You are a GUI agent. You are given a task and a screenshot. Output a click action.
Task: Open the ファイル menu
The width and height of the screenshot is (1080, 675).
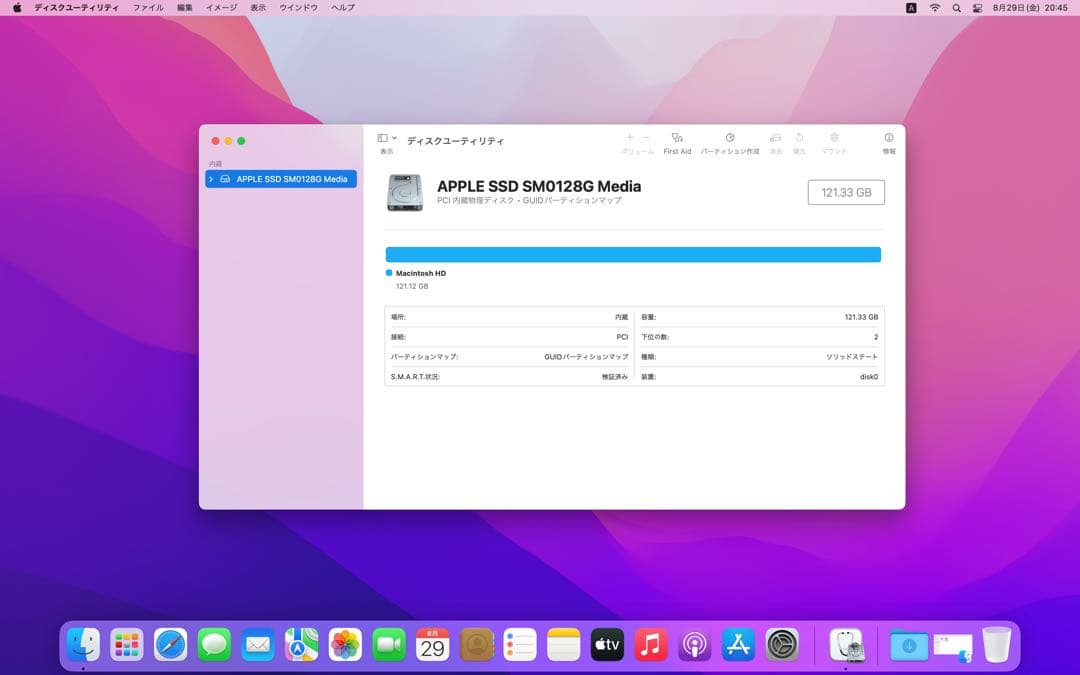[148, 7]
